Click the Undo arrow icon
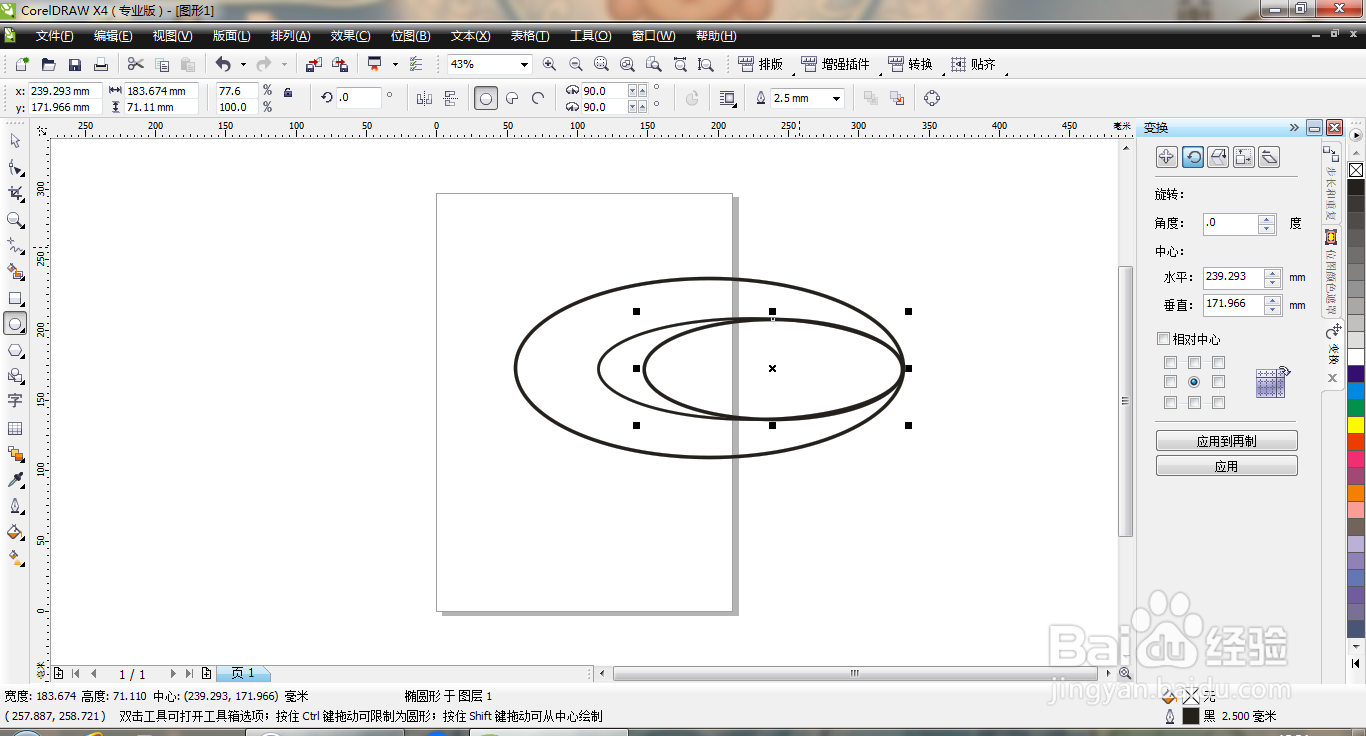 click(x=223, y=64)
